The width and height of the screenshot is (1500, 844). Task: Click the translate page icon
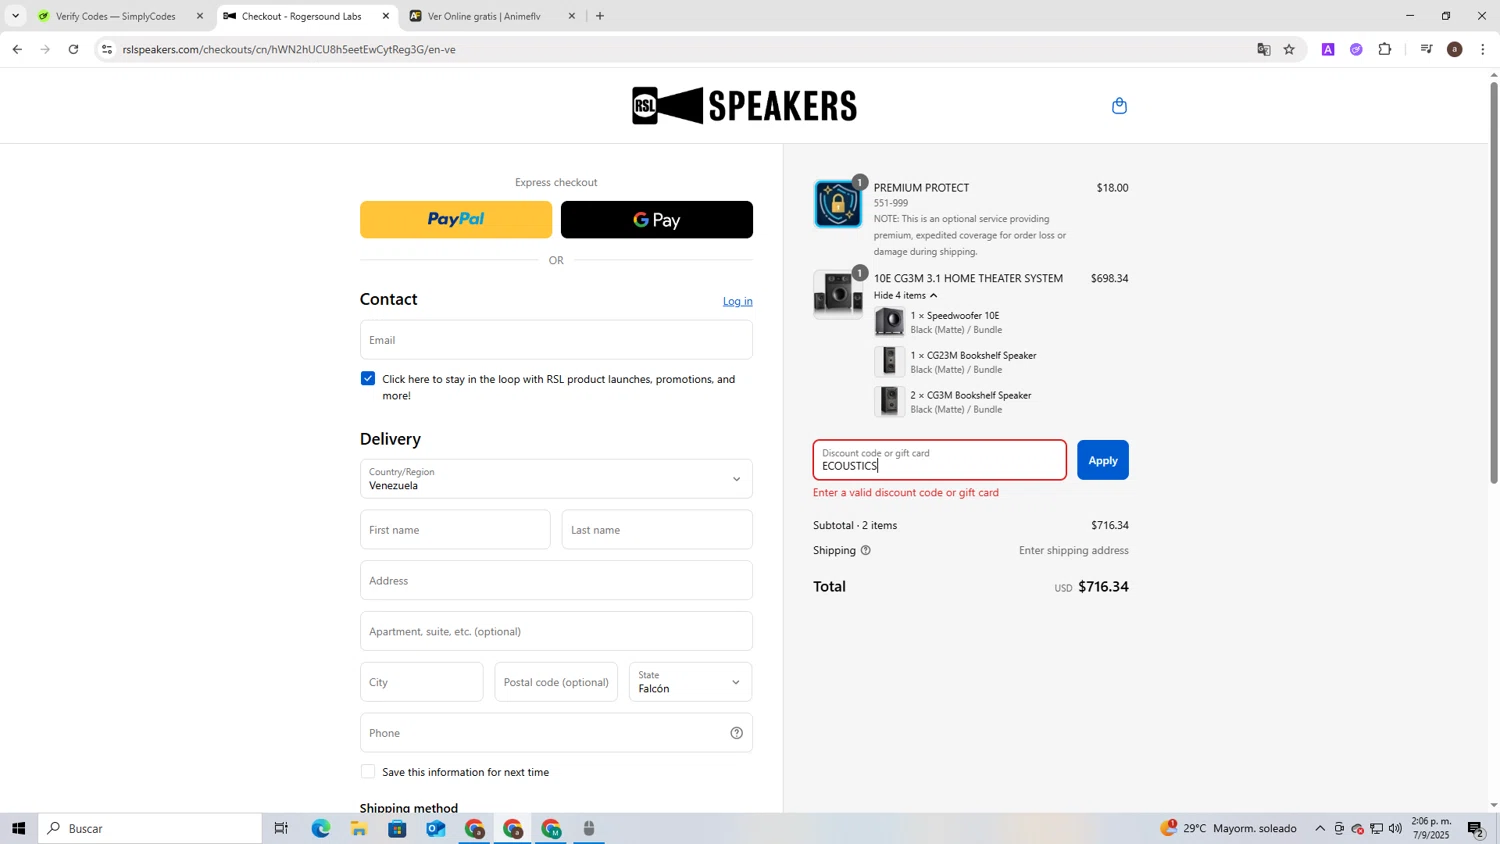tap(1264, 49)
